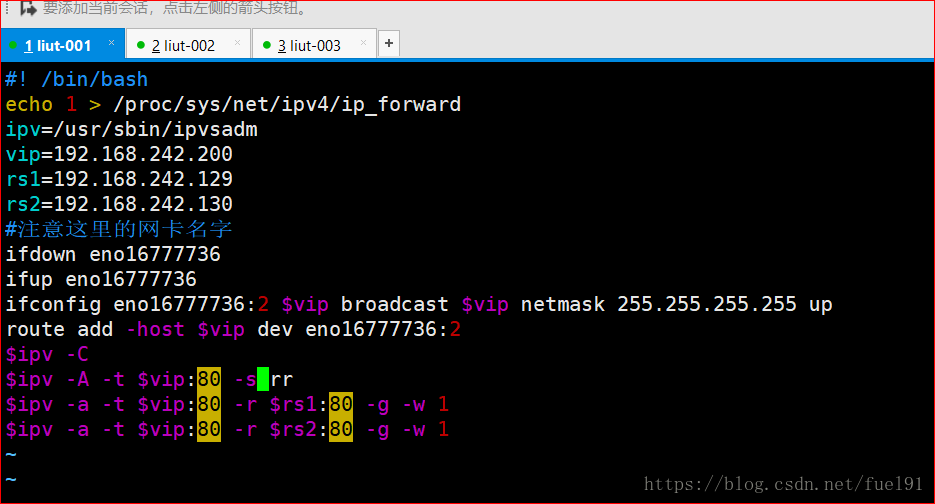Image resolution: width=935 pixels, height=504 pixels.
Task: Switch to the liut-003 session tab
Action: 314,45
